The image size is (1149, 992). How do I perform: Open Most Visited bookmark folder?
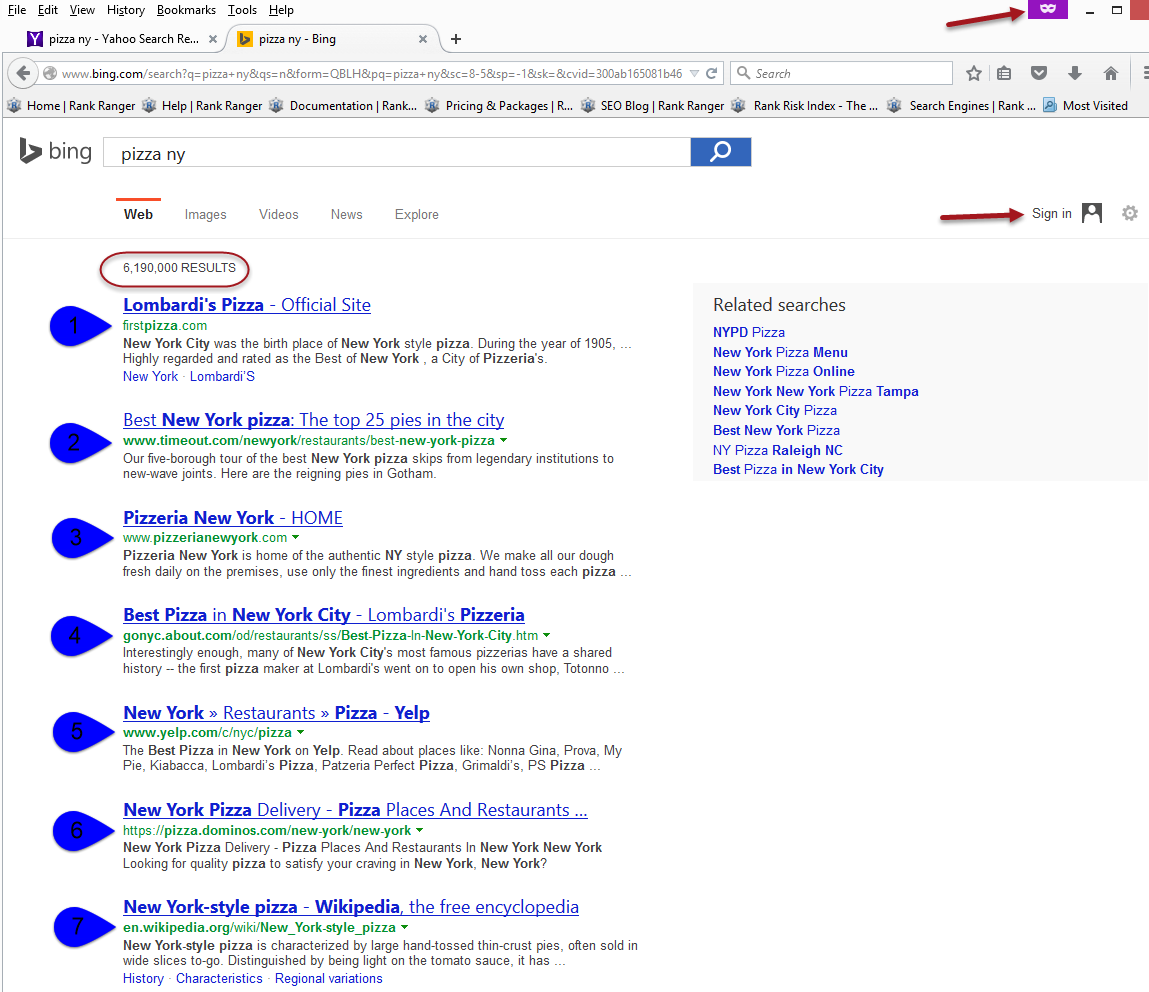click(1086, 106)
